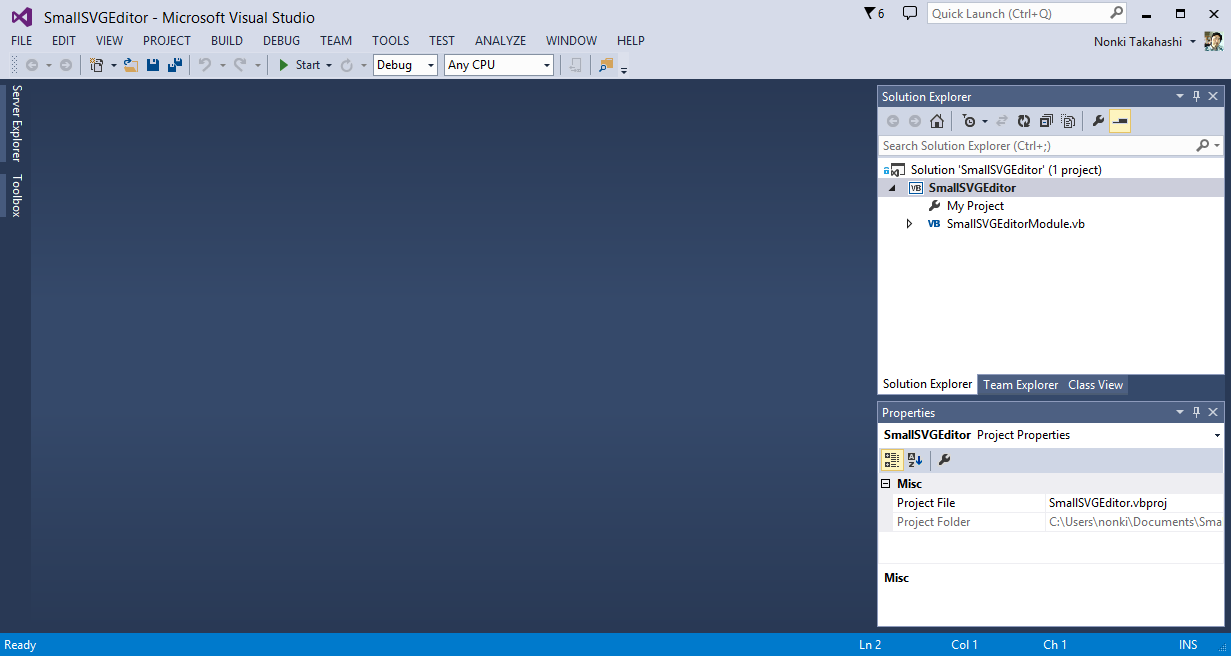Expand the SmallSVGEditorModule.vb node
The image size is (1231, 656).
pos(909,224)
